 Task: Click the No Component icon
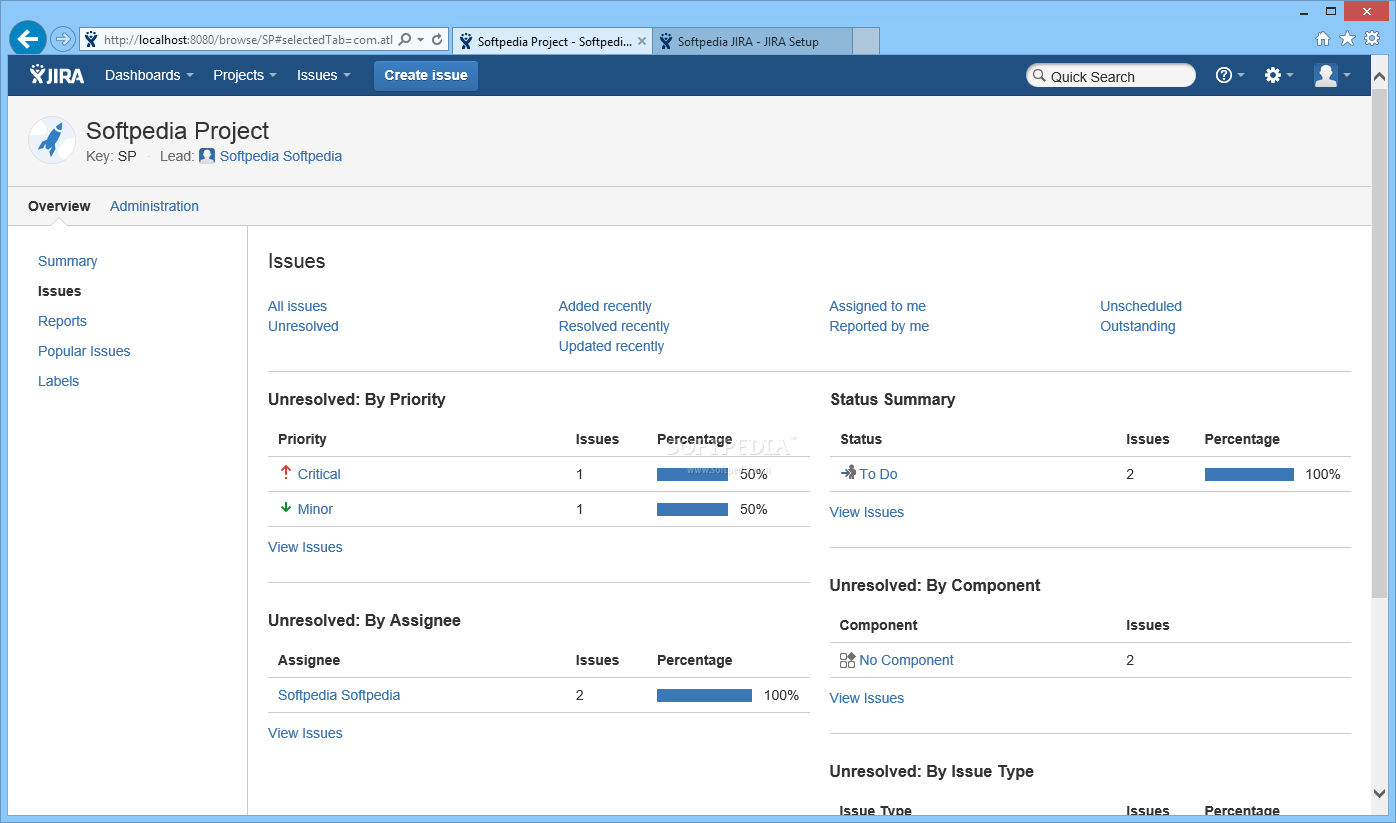[x=847, y=660]
